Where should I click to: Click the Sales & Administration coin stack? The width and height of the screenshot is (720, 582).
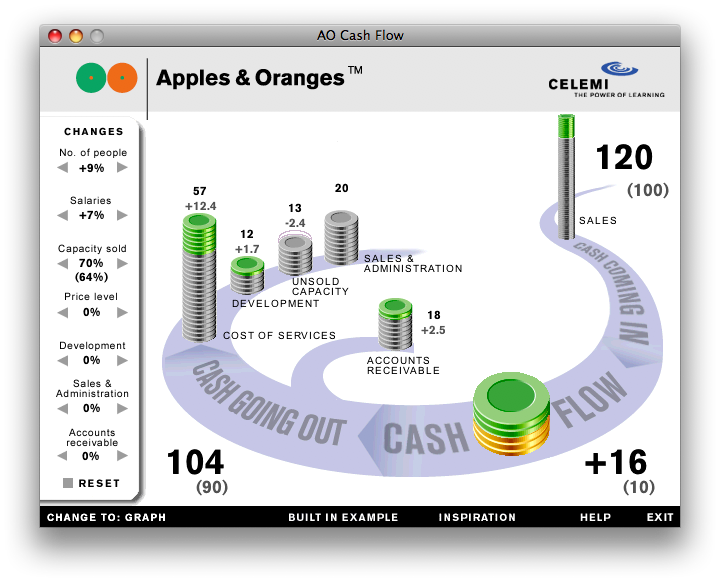click(341, 238)
